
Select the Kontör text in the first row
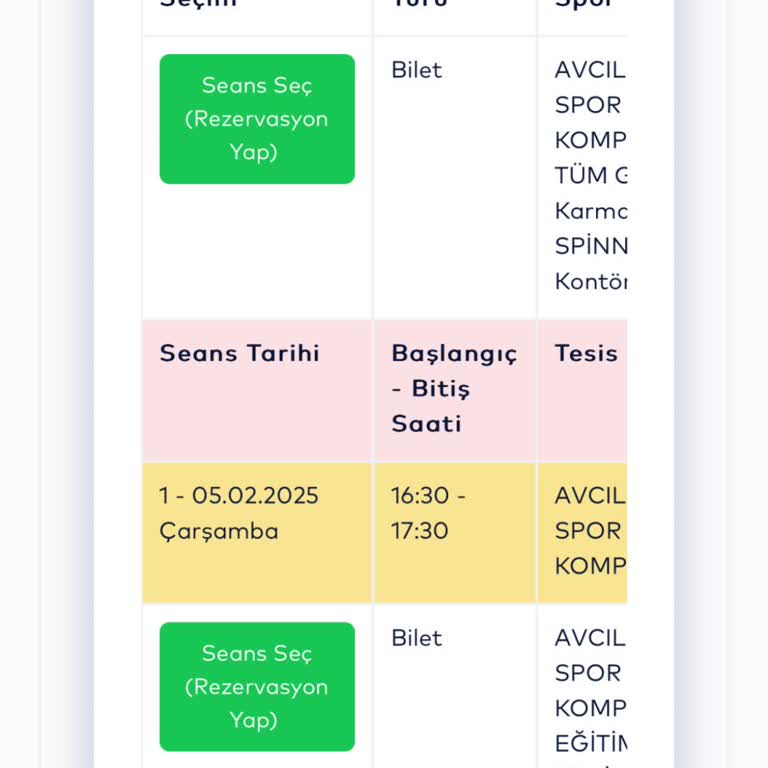[x=591, y=282]
